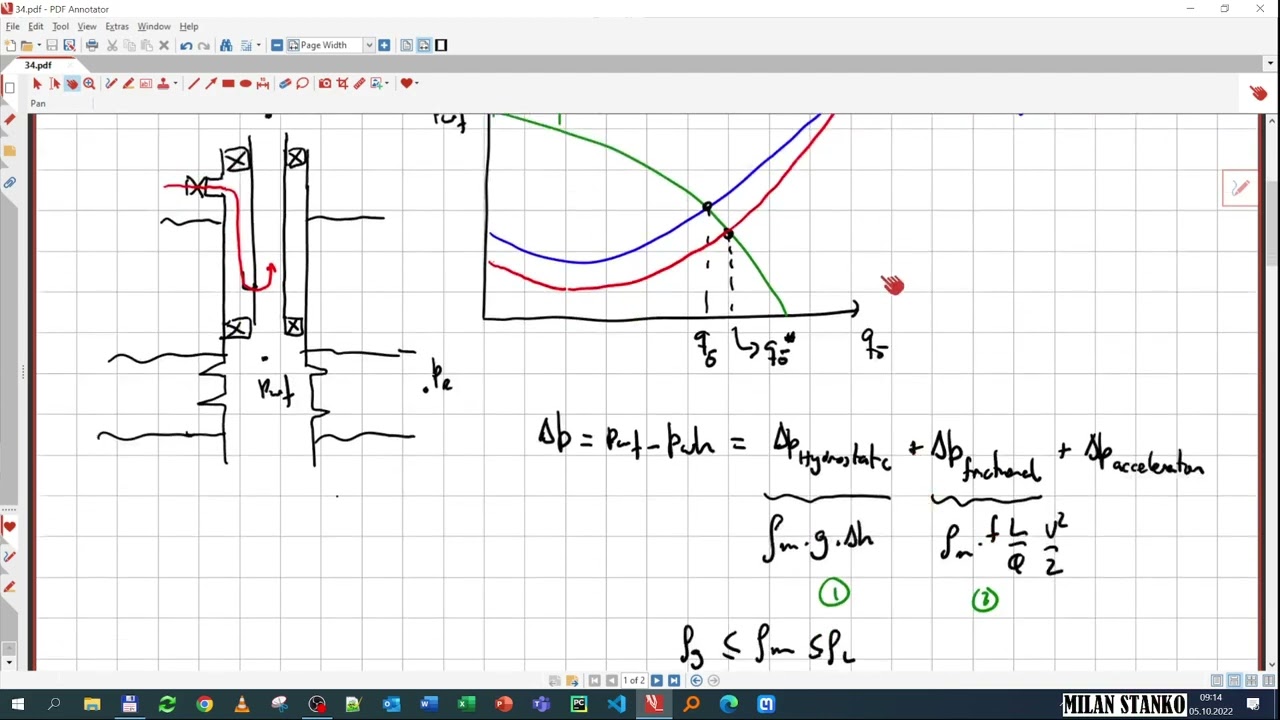Expand the Stamp tool dropdown arrow
The height and width of the screenshot is (720, 1280).
pos(175,83)
